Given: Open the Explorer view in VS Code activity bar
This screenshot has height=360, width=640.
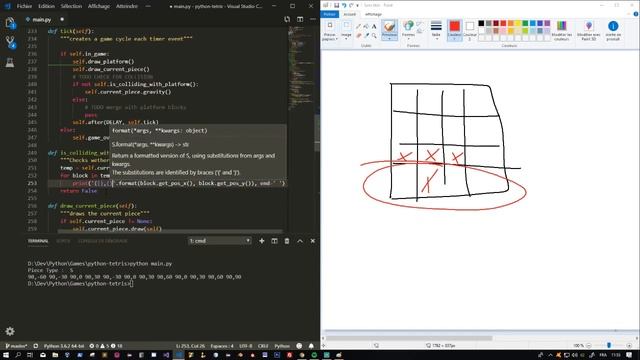Looking at the screenshot, I should click(x=10, y=23).
